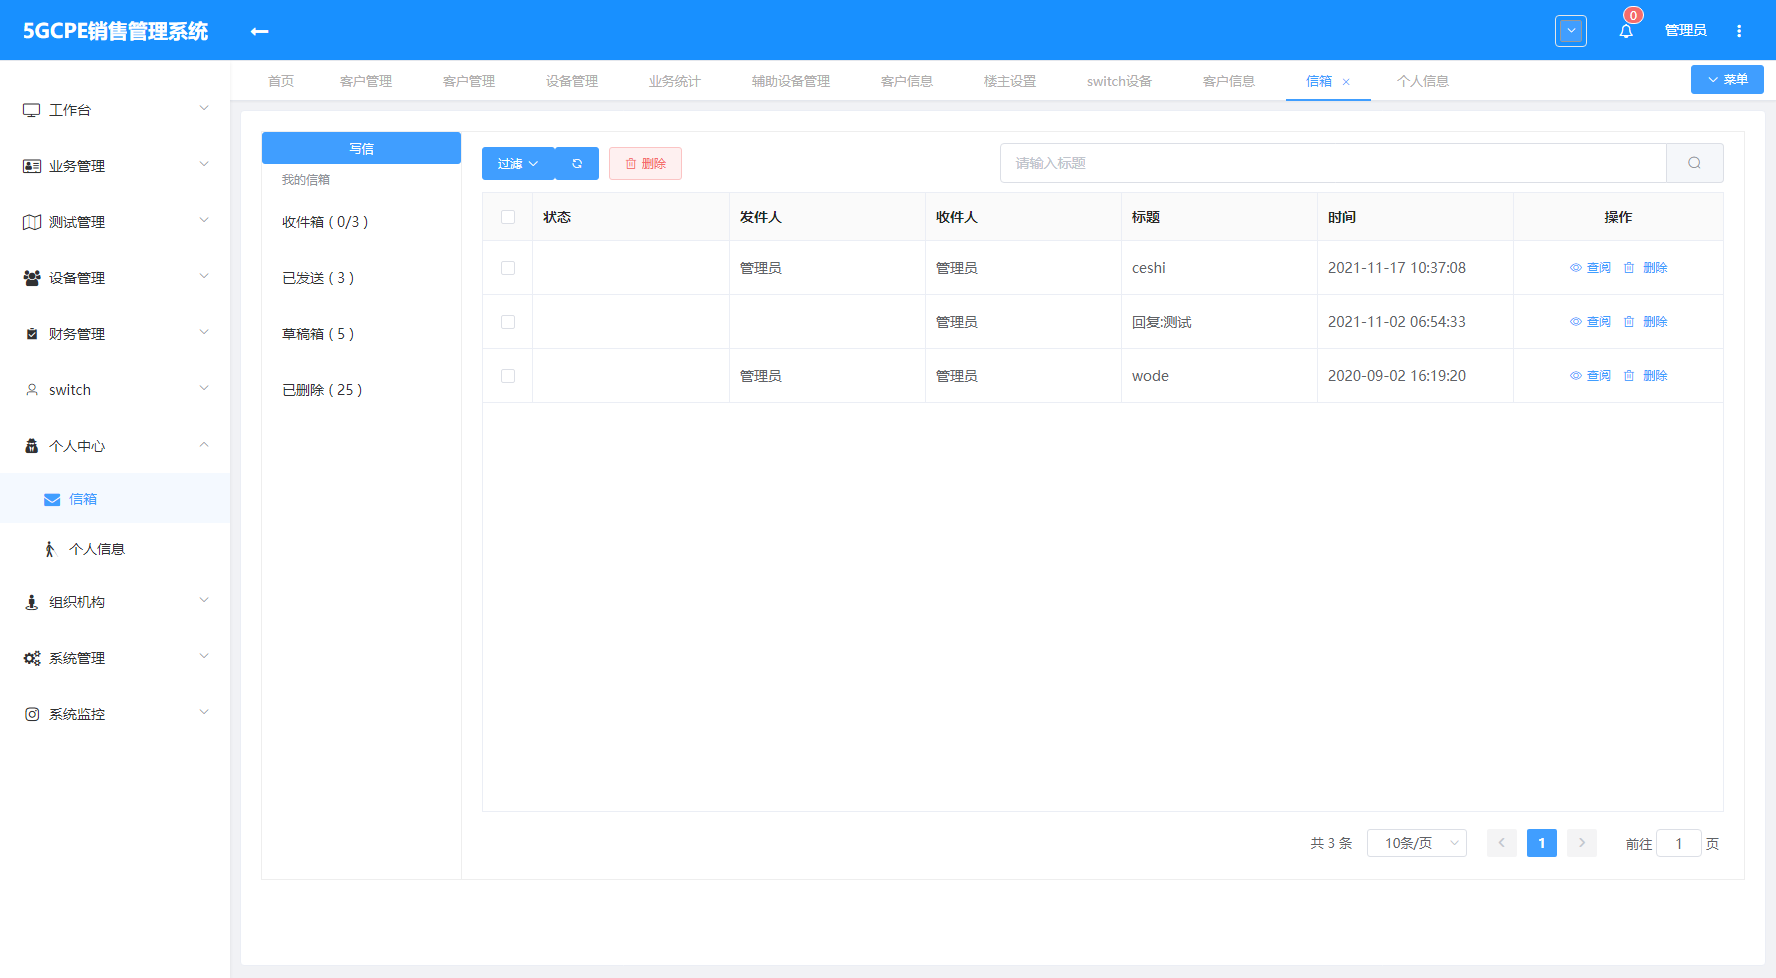Check the select-all checkbox in table header

click(507, 216)
